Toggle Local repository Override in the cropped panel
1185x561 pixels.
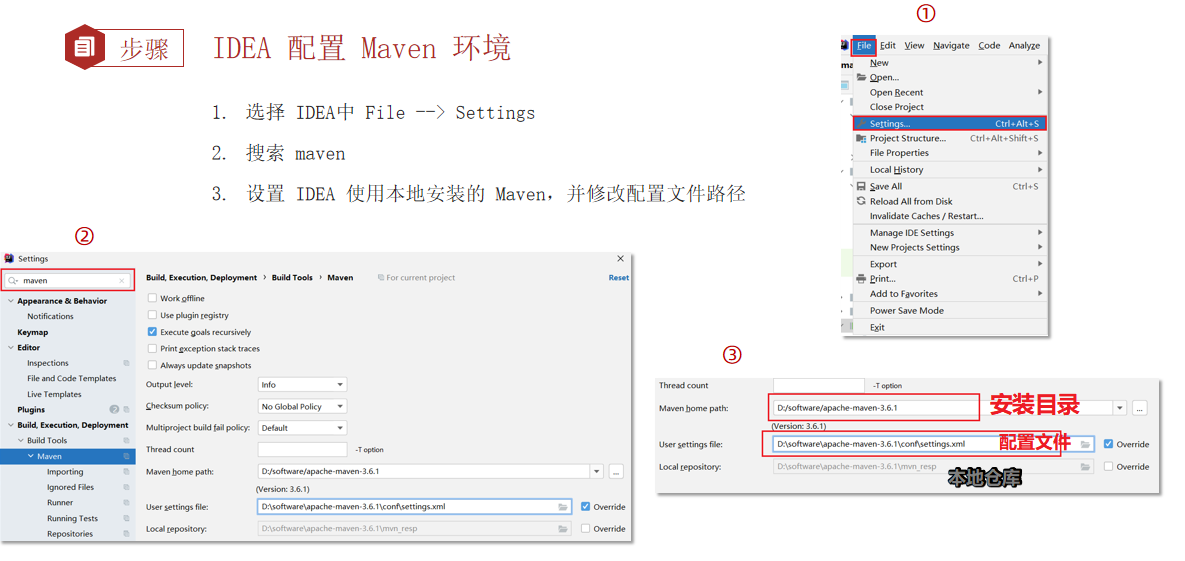click(1109, 466)
